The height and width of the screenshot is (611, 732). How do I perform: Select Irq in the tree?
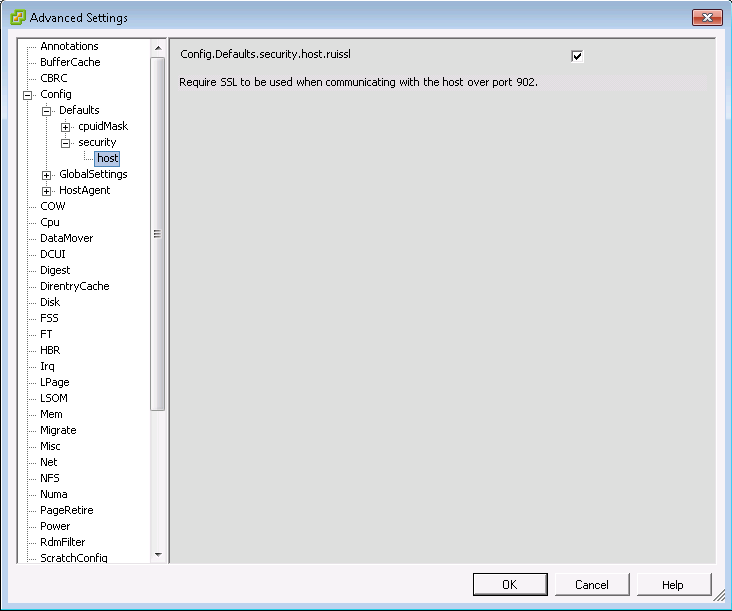pyautogui.click(x=47, y=366)
